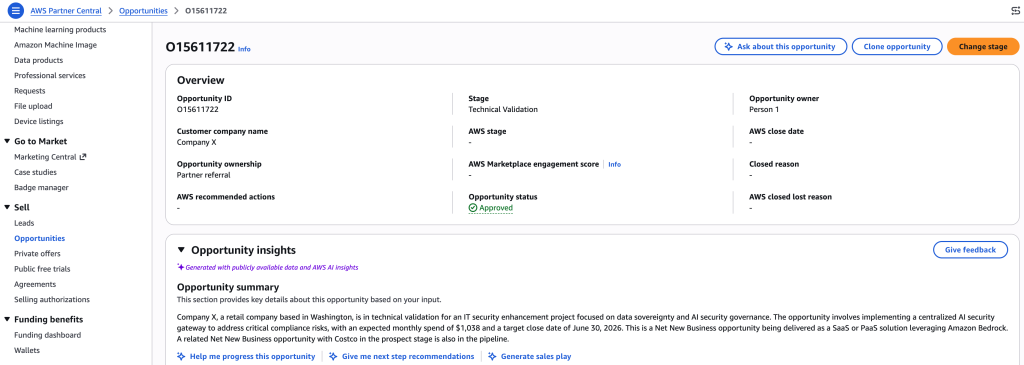Click the AWS recommended actions label
Viewport: 1024px width, 365px height.
(226, 197)
